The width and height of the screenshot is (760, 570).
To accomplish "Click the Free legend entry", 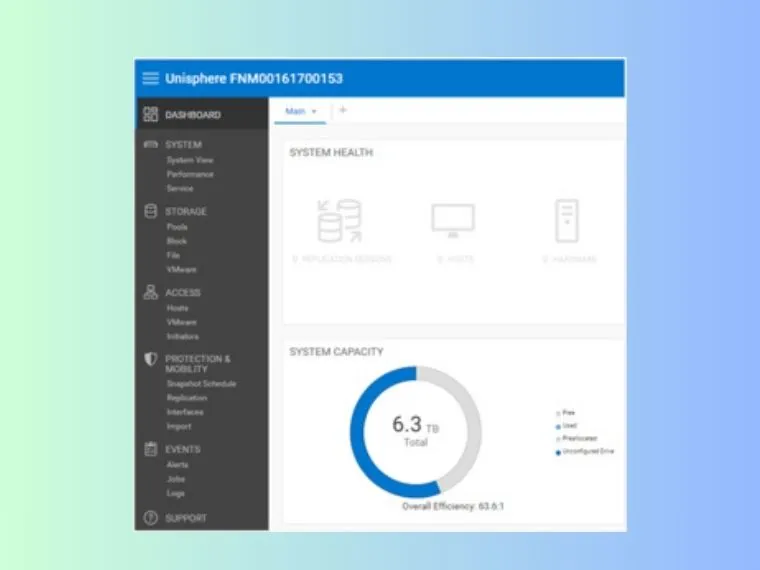I will [565, 413].
